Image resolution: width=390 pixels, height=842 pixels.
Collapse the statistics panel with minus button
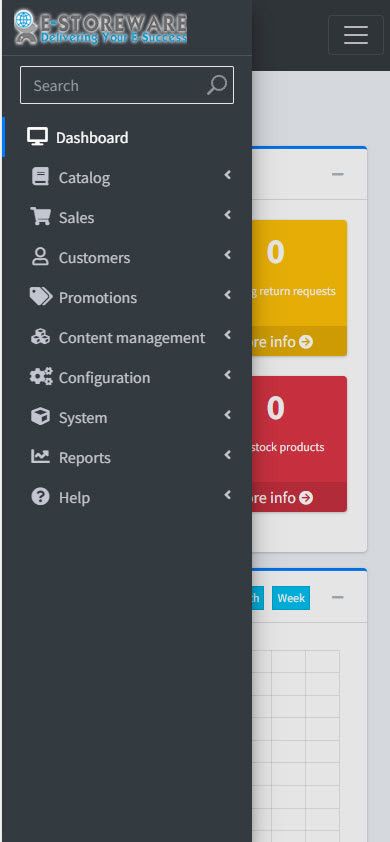pyautogui.click(x=337, y=175)
